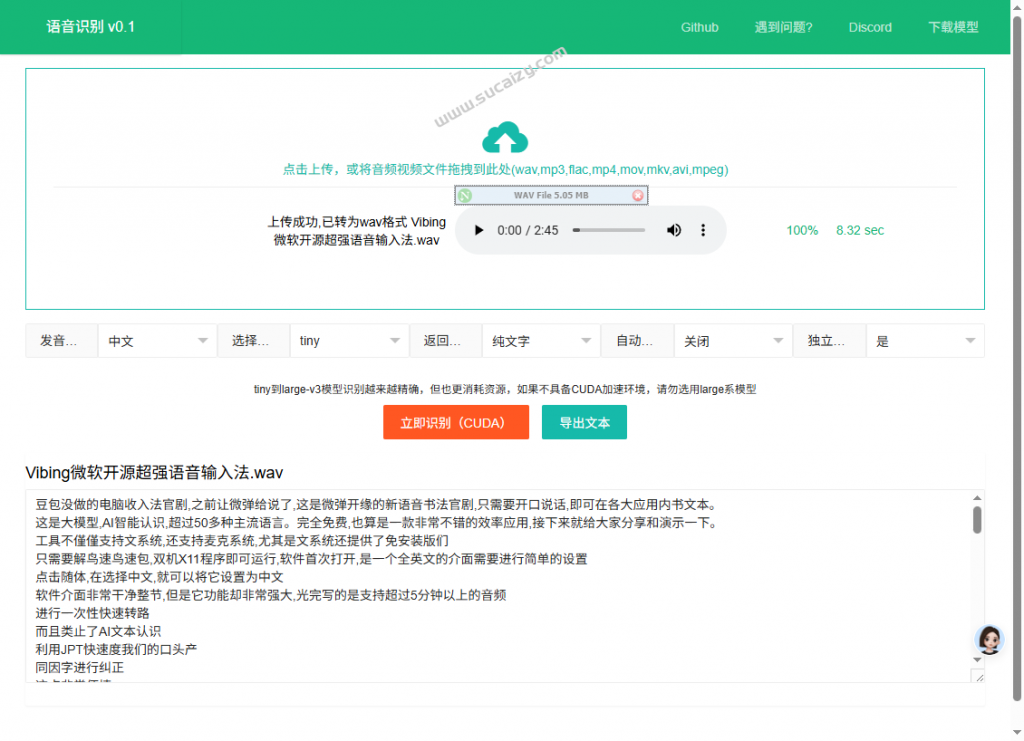Expand the 纯文字 output format dropdown
The image size is (1024, 741).
pos(541,341)
